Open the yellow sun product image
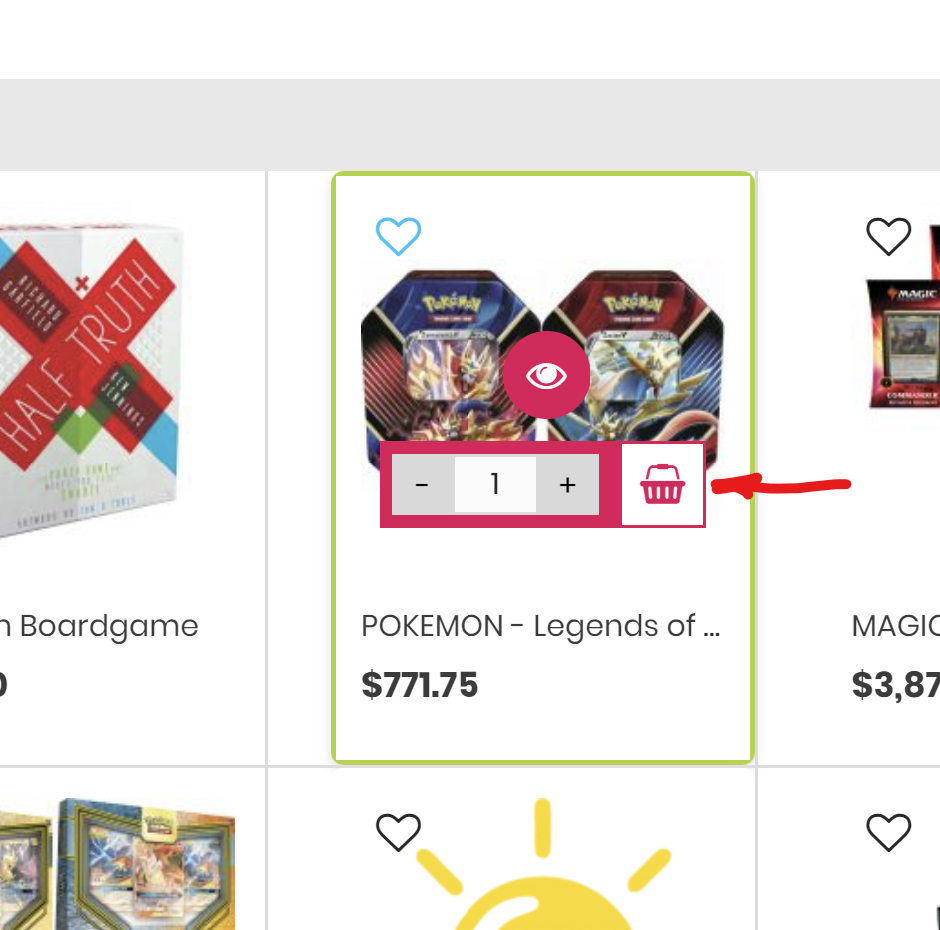Screen dimensions: 940x930 (543, 864)
